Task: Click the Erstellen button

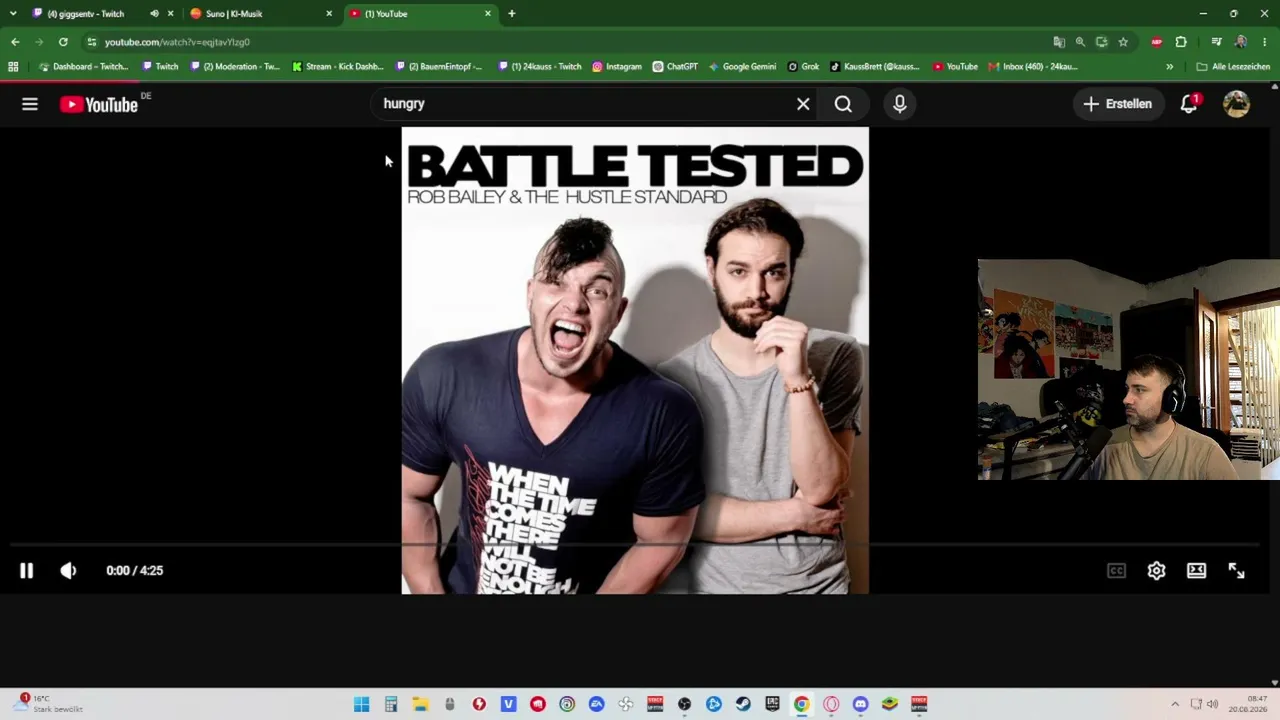Action: point(1118,104)
